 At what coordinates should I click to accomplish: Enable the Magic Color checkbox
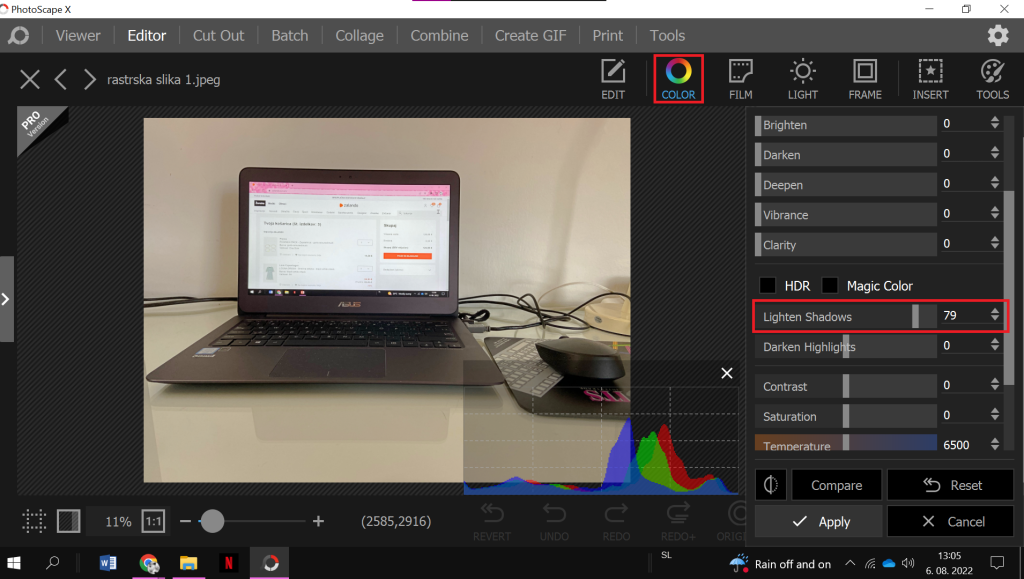[x=829, y=285]
